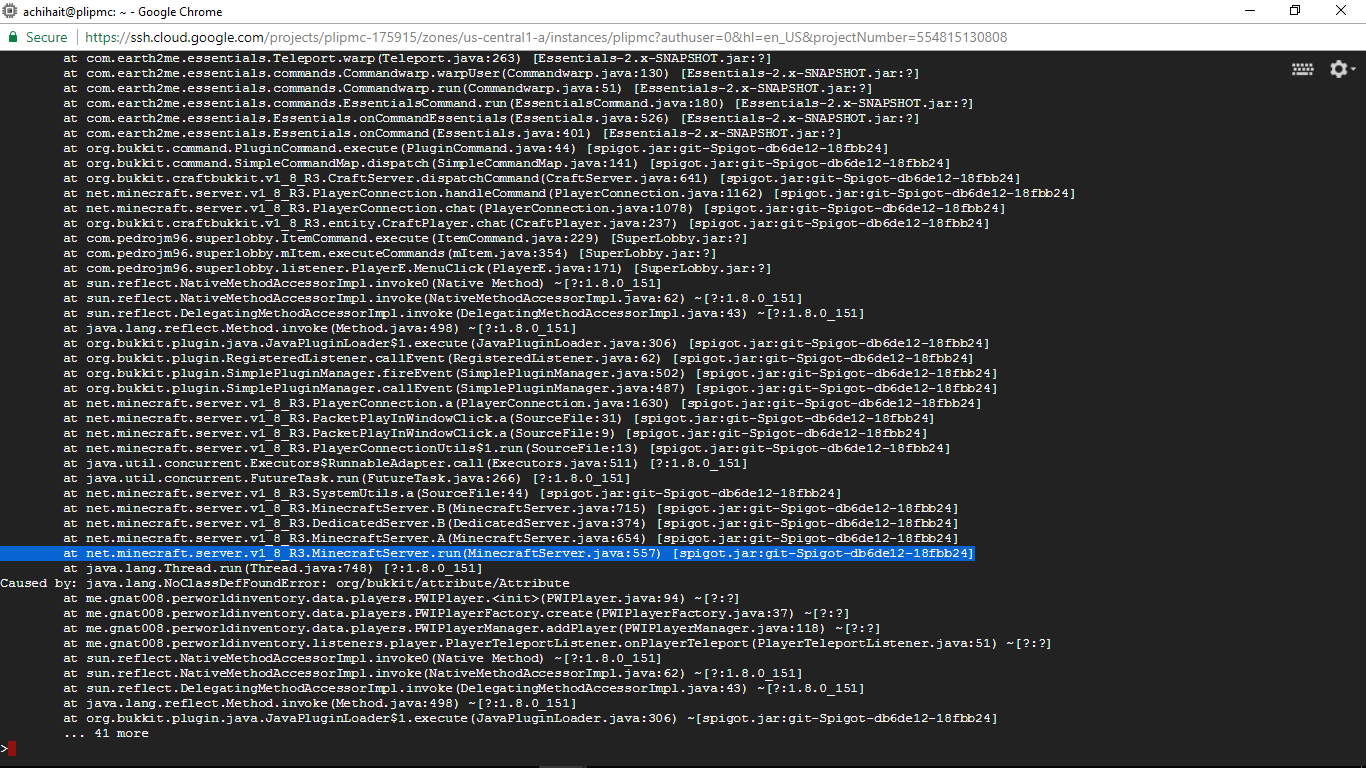Click the DedicatedServer.B line
This screenshot has height=768, width=1366.
(x=510, y=523)
